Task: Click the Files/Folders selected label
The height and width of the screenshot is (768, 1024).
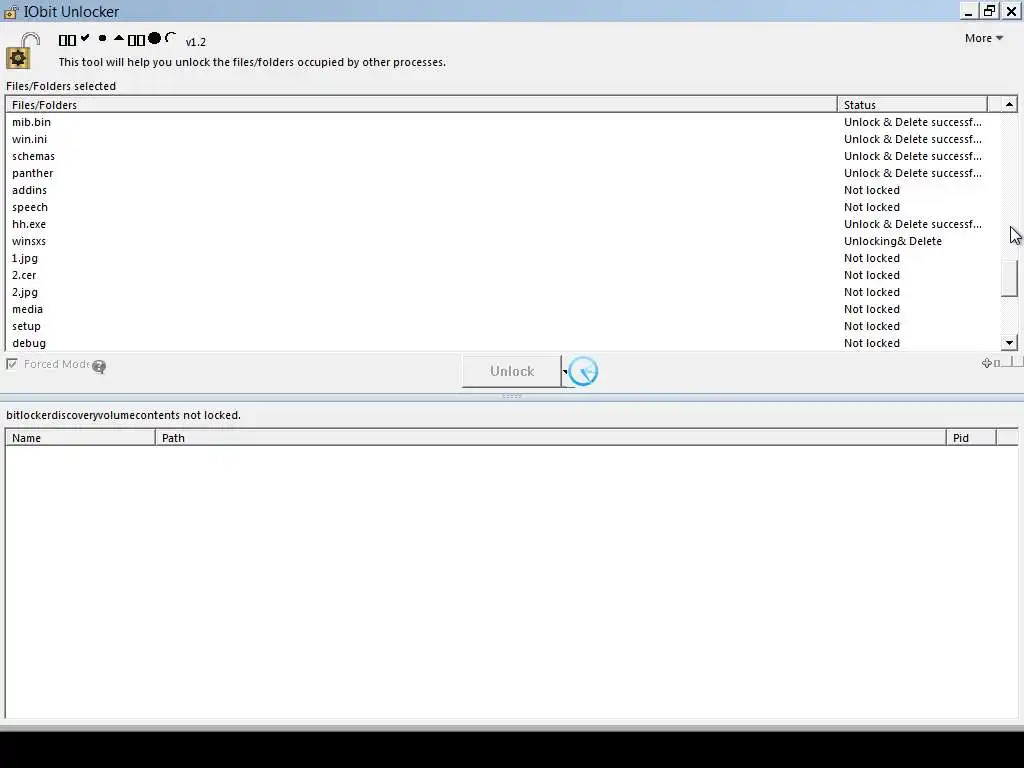Action: point(61,86)
